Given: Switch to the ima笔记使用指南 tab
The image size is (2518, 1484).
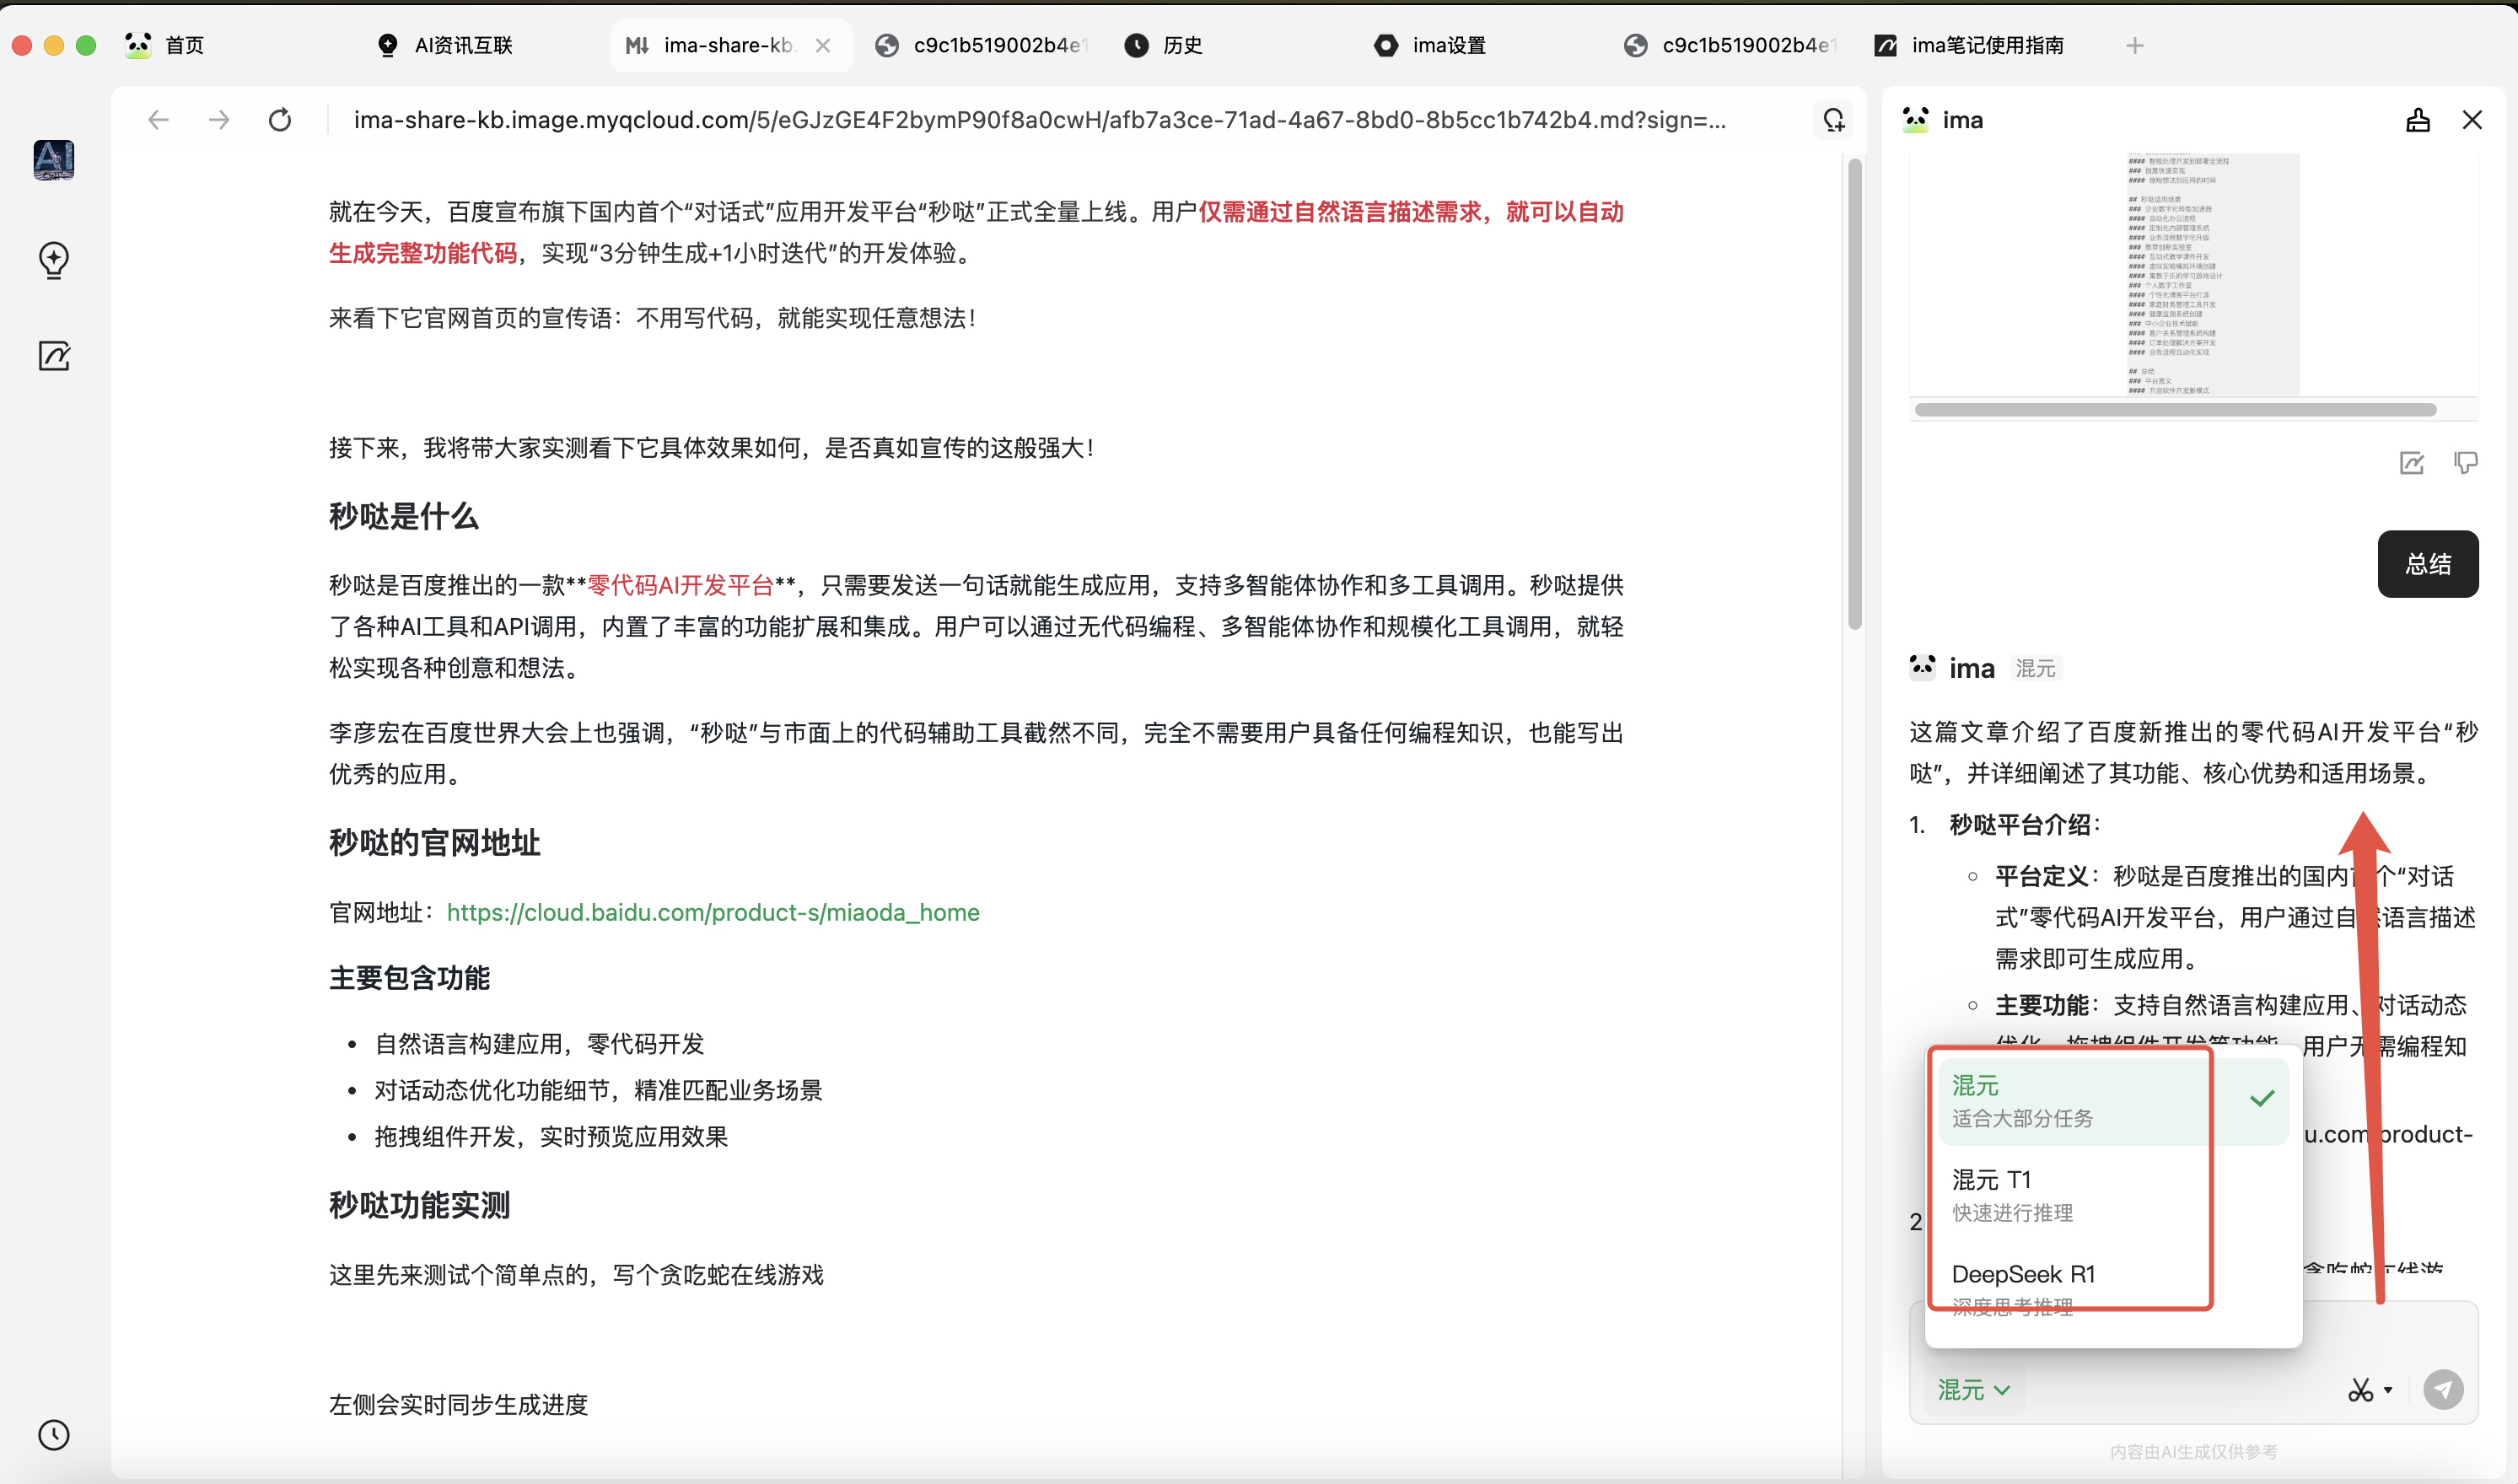Looking at the screenshot, I should coord(1970,45).
